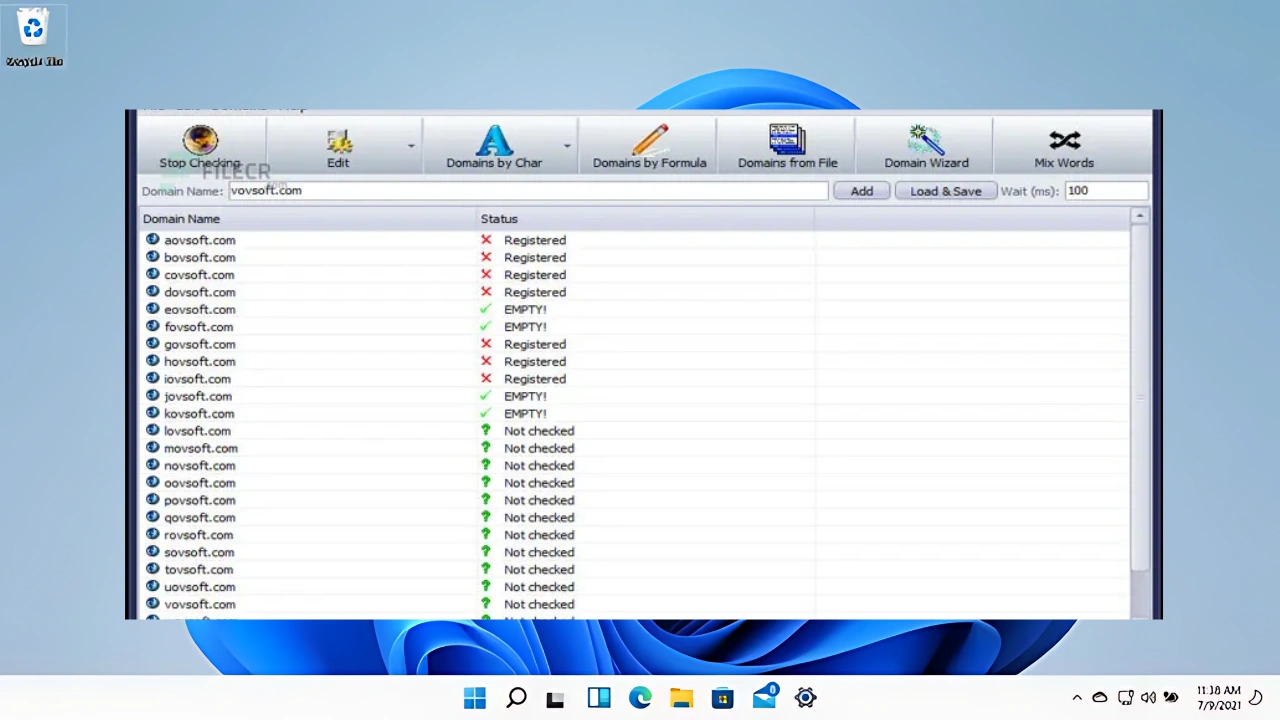Click scrollbar up arrow in domain list

click(1139, 216)
